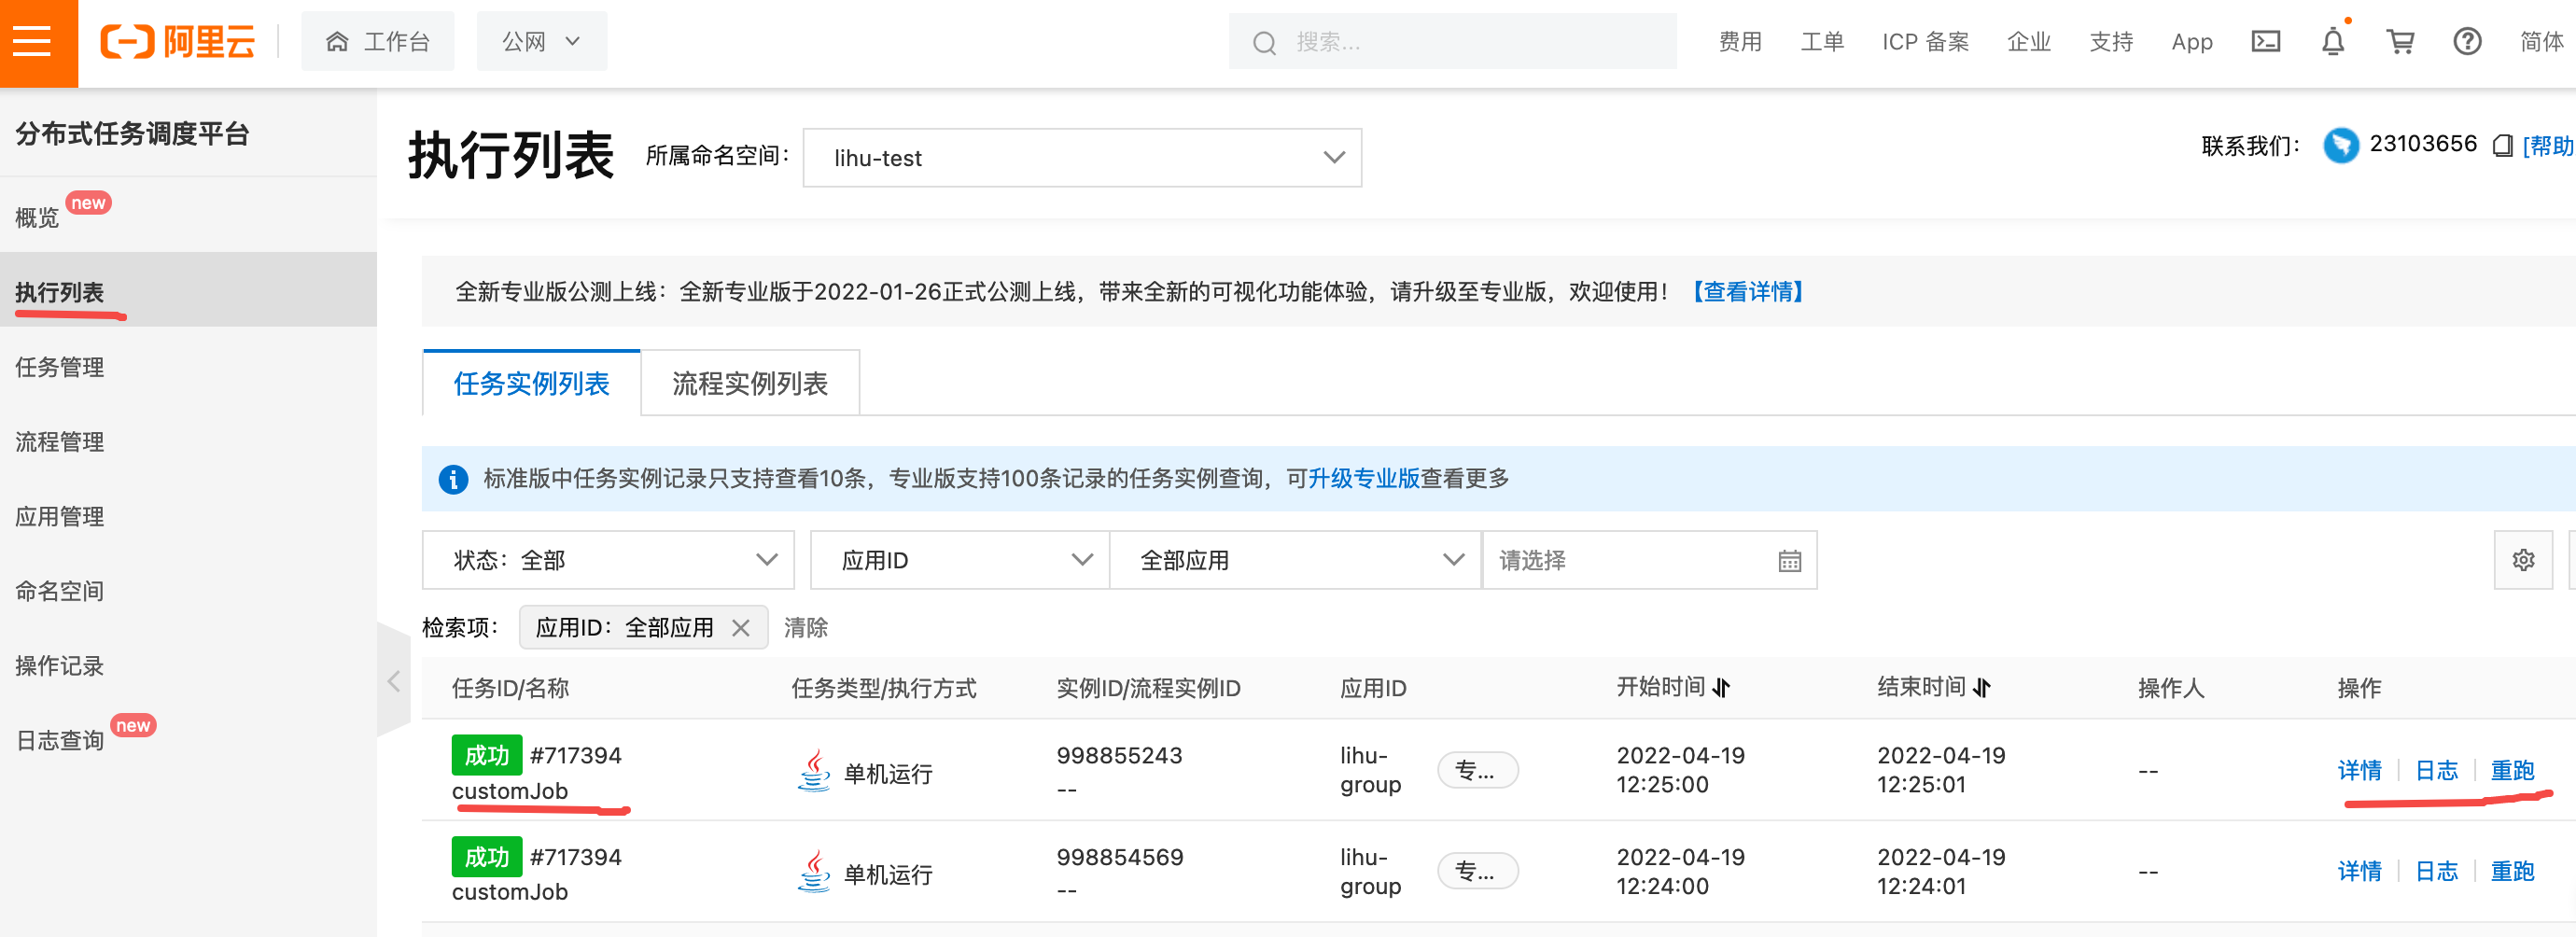This screenshot has height=937, width=2576.
Task: Open the App menu item
Action: coord(2192,42)
